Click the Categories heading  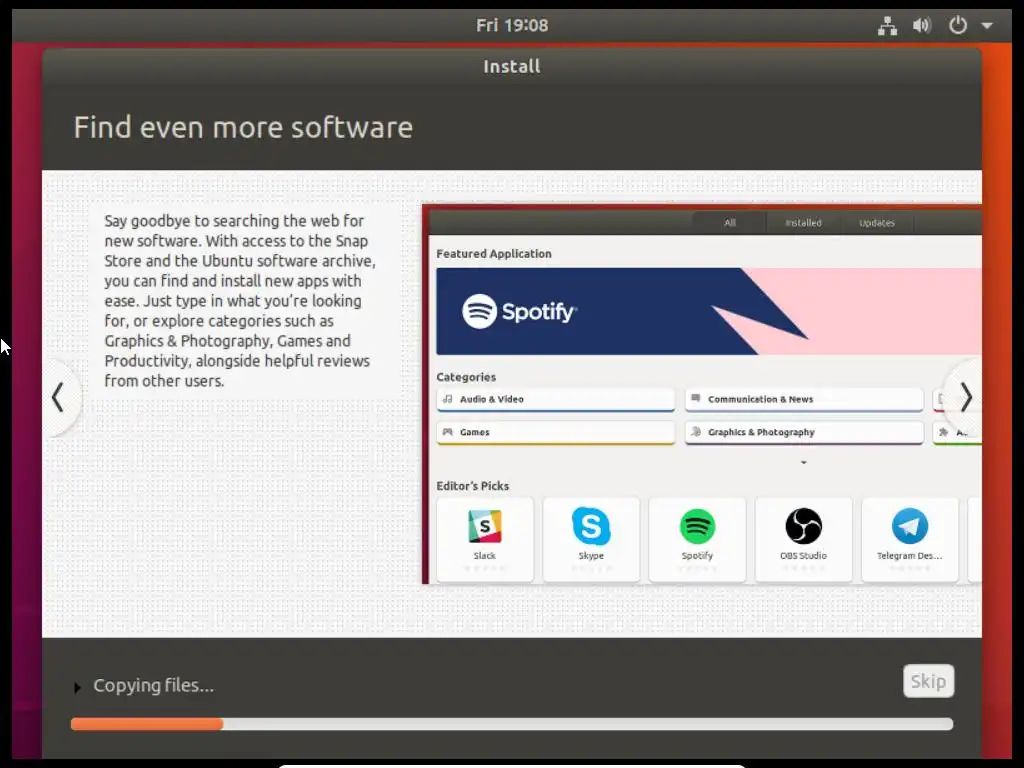click(466, 377)
